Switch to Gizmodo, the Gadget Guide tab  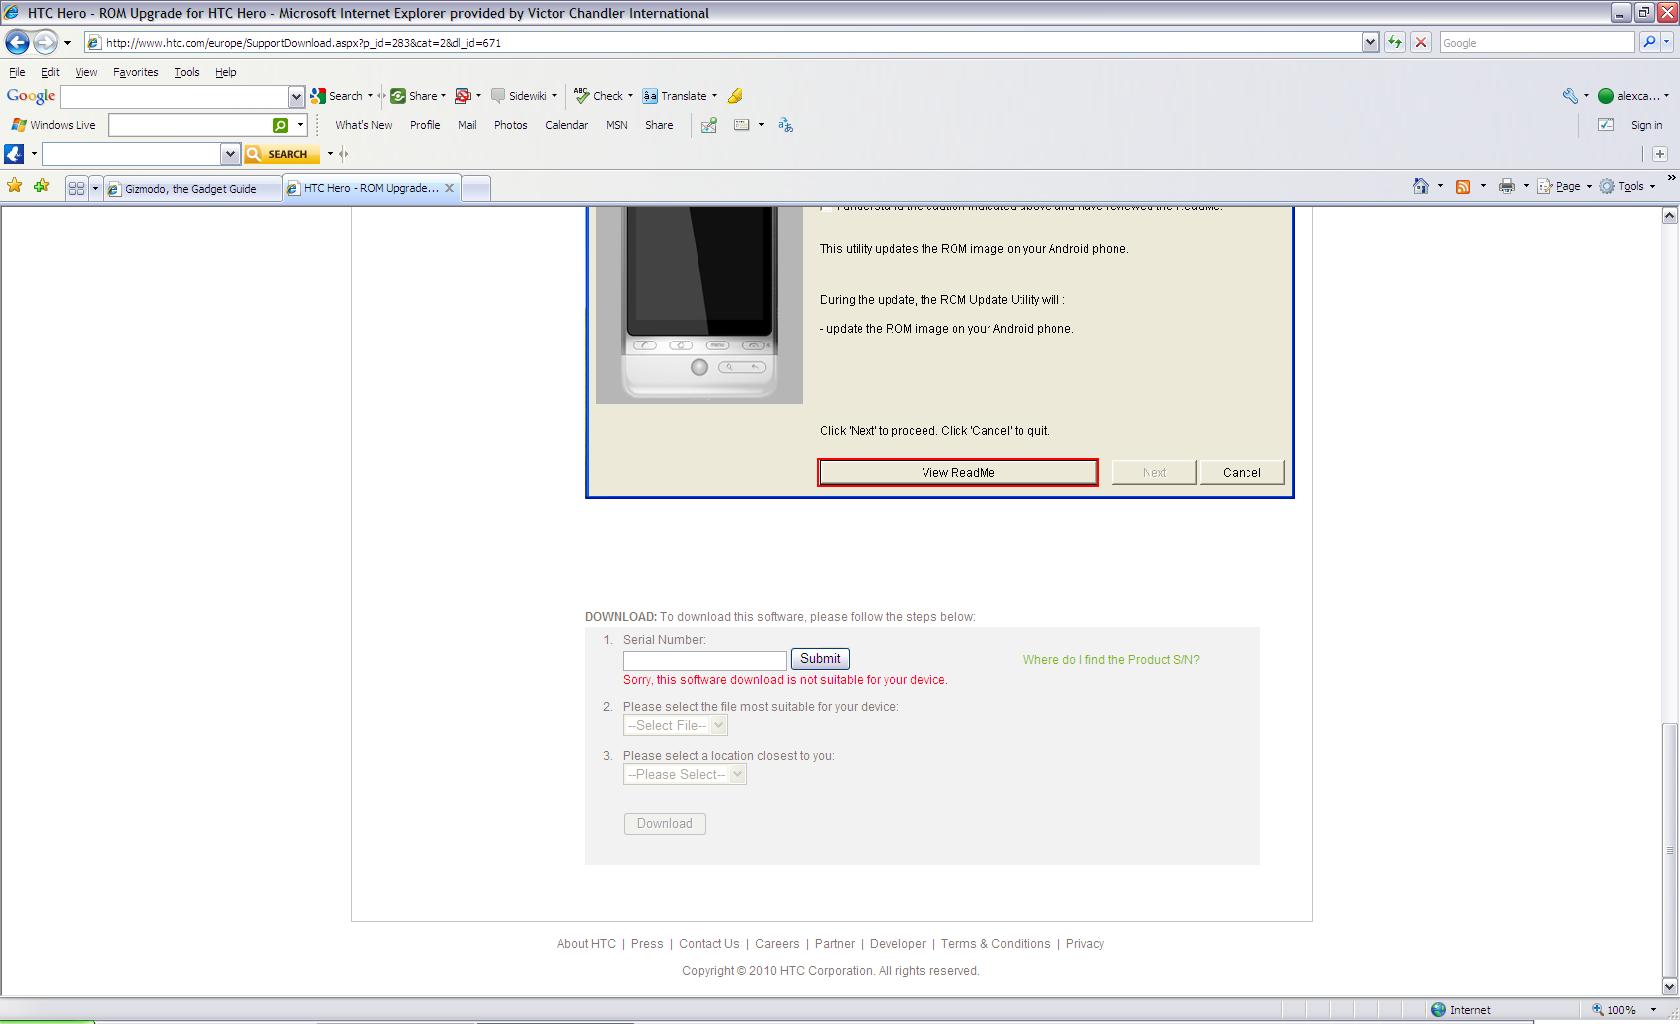click(x=190, y=188)
